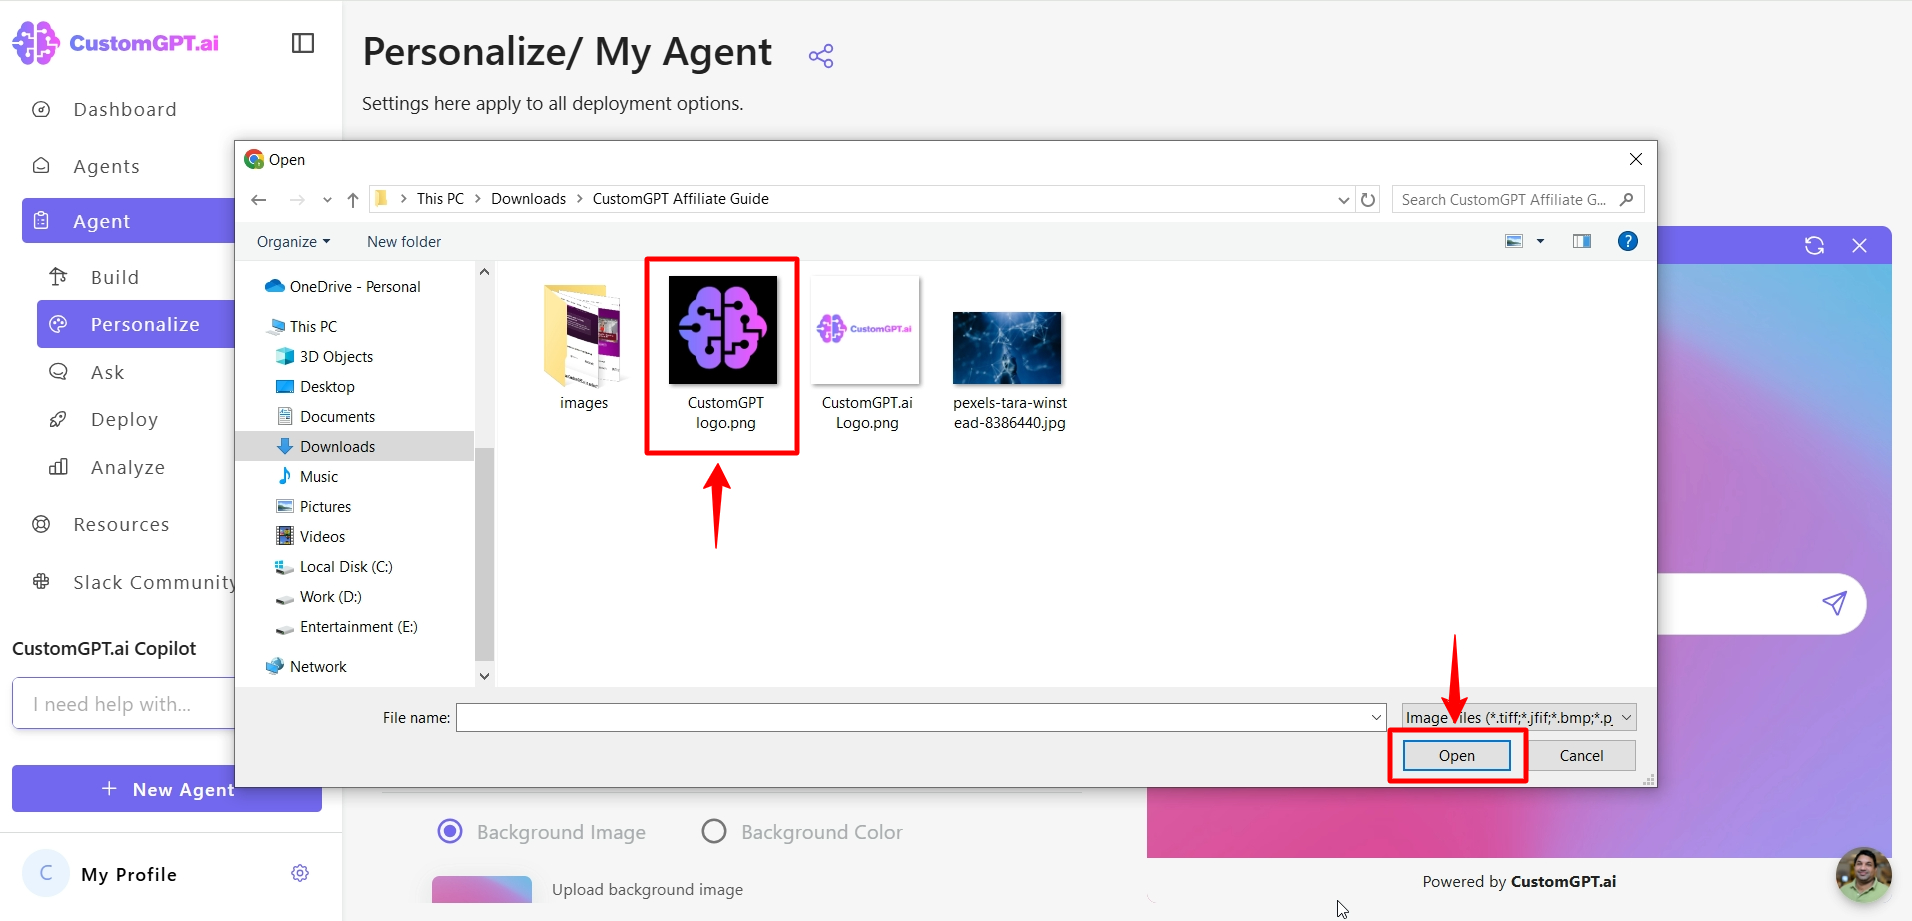1912x921 pixels.
Task: Select pexels-tara-winstead-8386440.jpg file
Action: [x=1009, y=371]
